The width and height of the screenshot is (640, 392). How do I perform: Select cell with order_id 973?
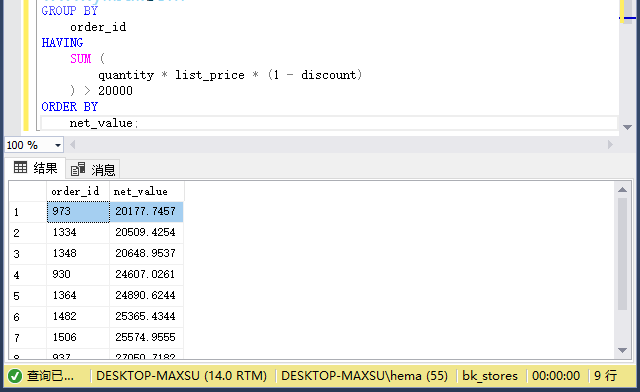pos(78,212)
